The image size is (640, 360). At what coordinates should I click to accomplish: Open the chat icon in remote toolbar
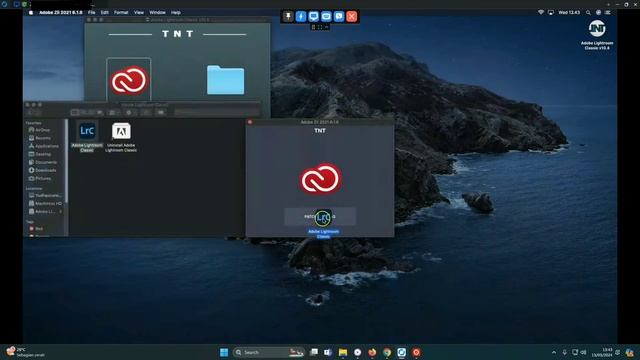point(339,16)
